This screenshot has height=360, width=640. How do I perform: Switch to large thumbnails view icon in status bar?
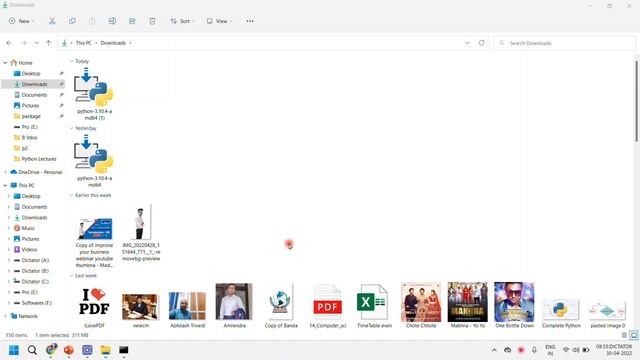[633, 335]
